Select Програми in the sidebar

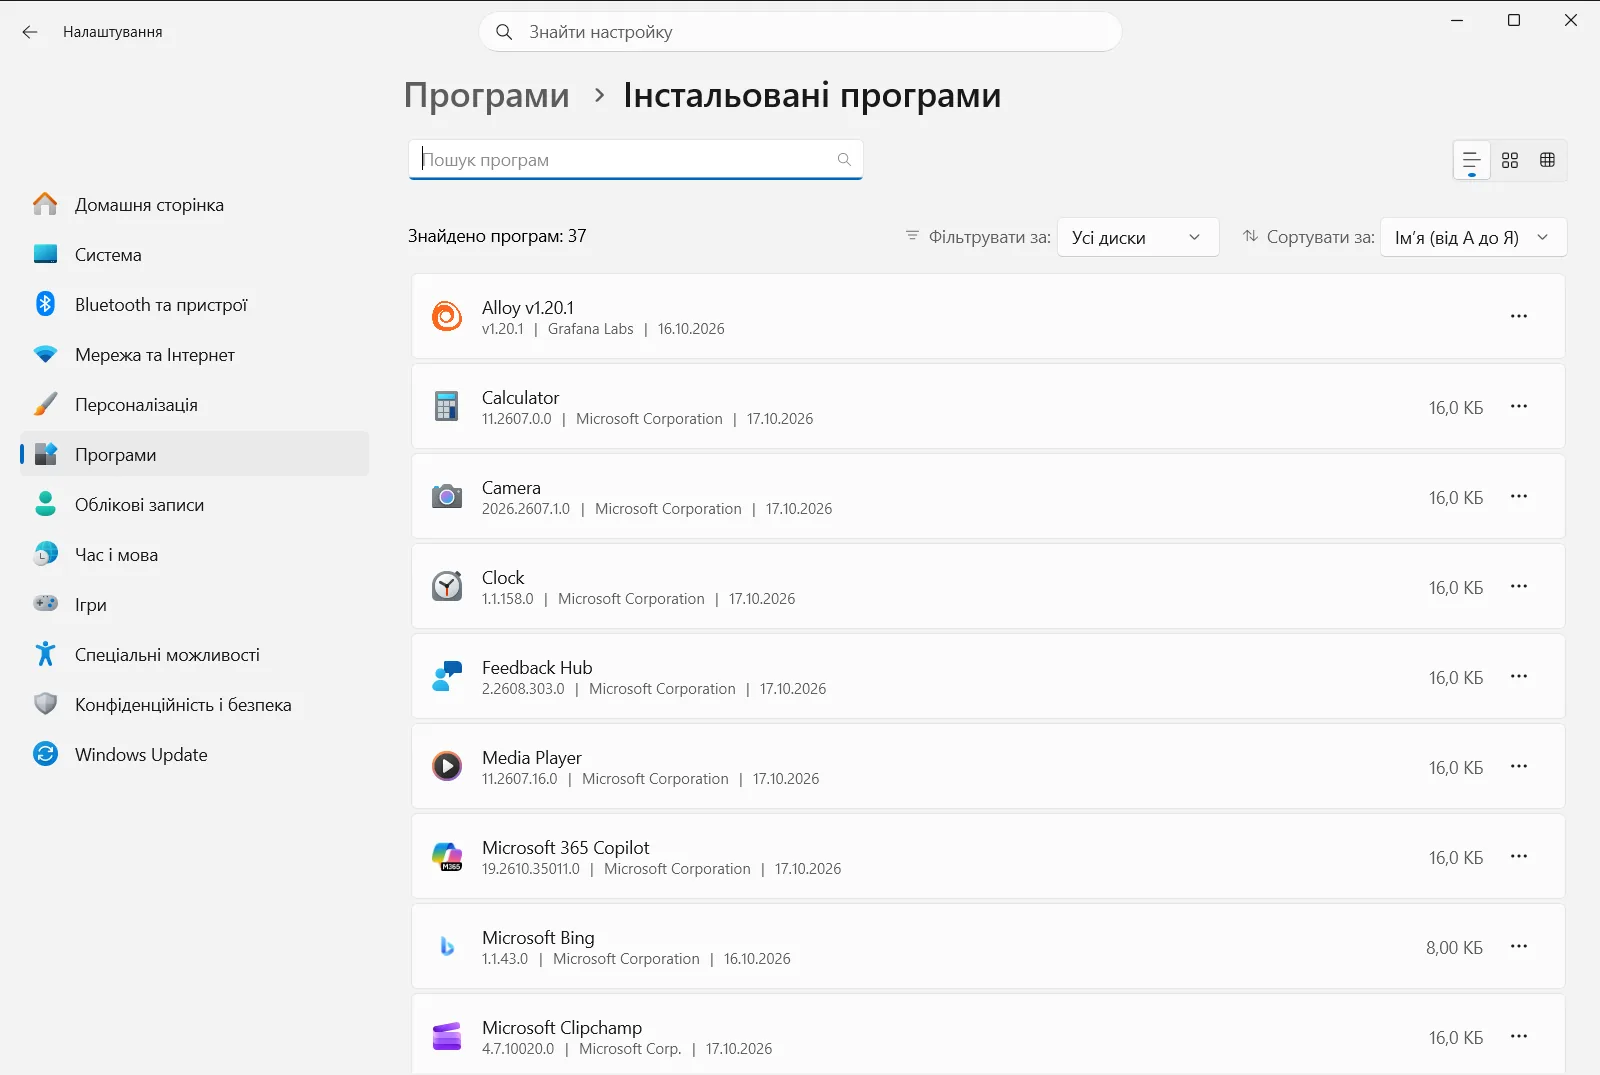point(195,454)
